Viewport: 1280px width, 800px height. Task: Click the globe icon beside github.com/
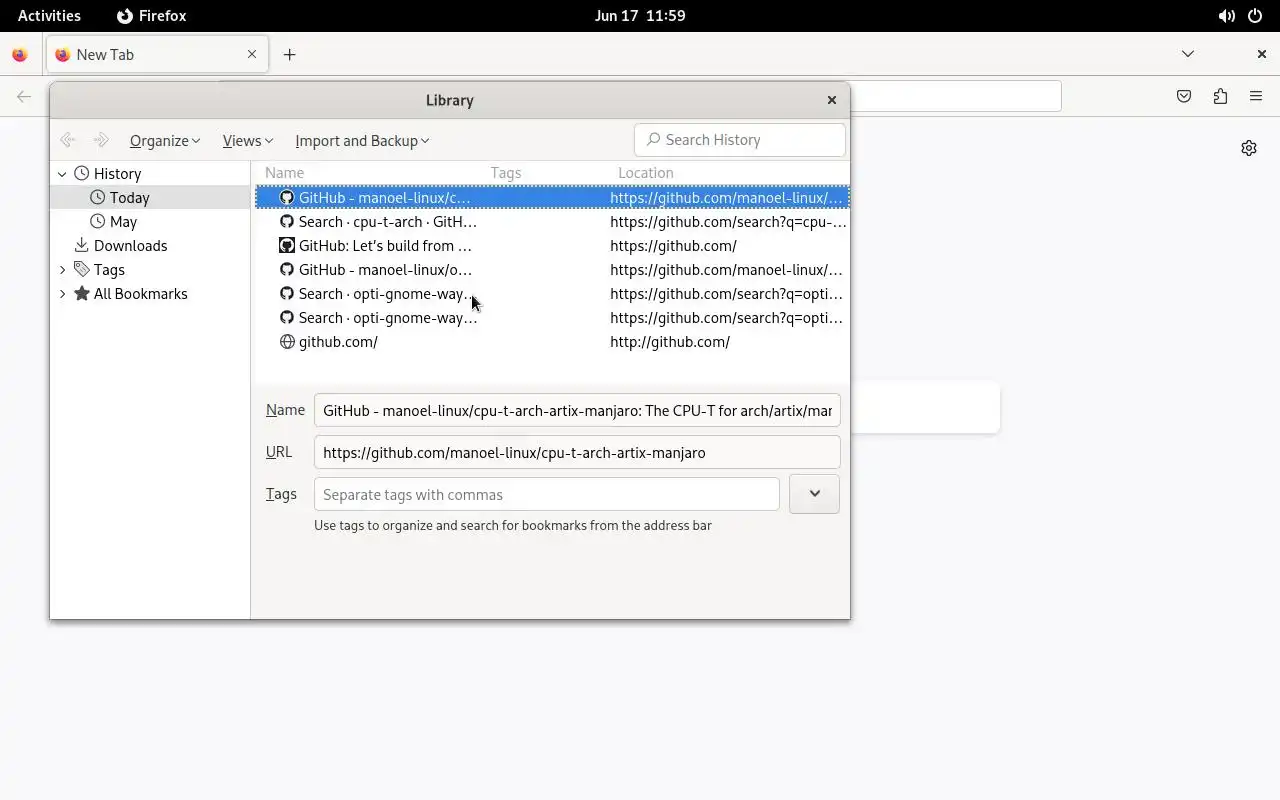coord(287,342)
